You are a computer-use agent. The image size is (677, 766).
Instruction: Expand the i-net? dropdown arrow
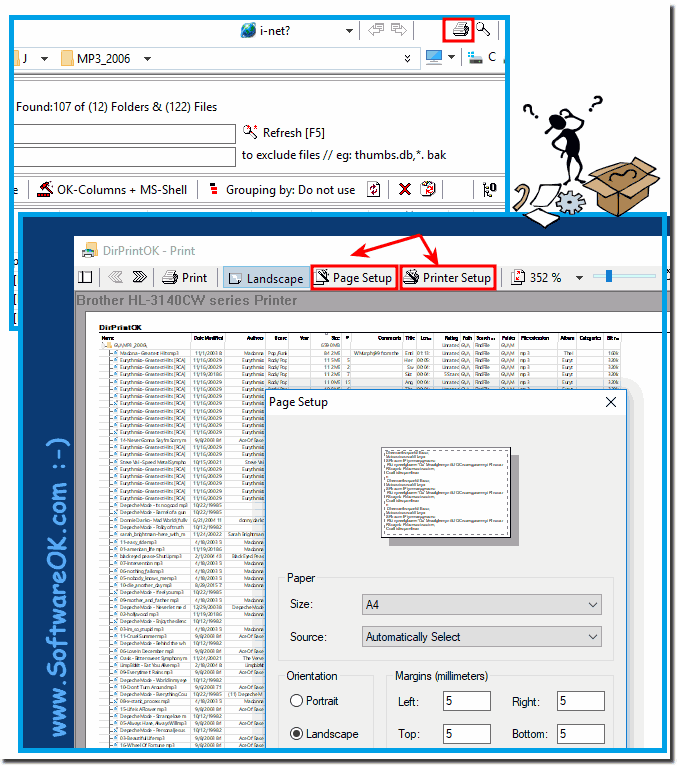[349, 31]
